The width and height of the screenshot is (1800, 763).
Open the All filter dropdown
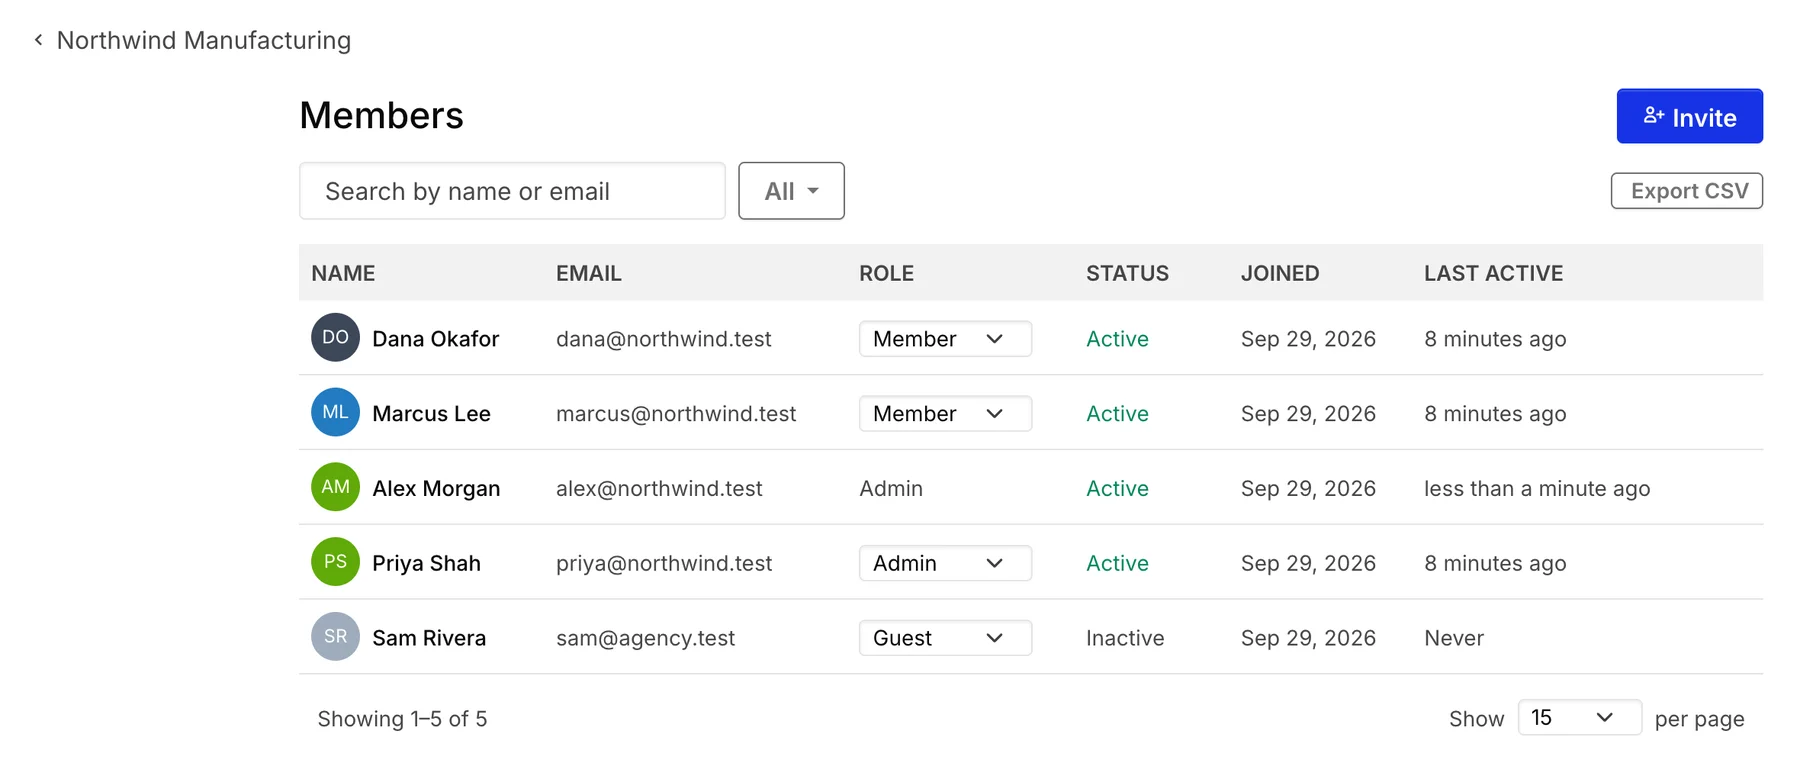coord(791,191)
